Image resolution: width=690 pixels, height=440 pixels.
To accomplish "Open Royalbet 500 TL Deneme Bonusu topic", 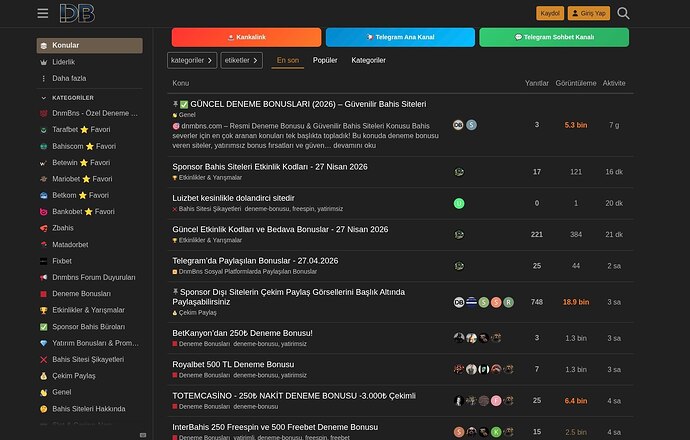I will click(233, 364).
